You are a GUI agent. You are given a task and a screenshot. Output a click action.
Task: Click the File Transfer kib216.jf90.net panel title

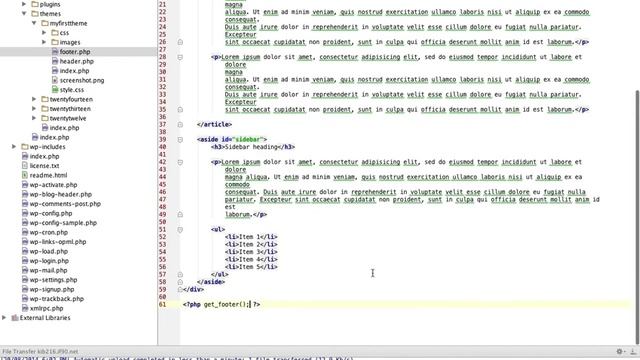click(40, 351)
